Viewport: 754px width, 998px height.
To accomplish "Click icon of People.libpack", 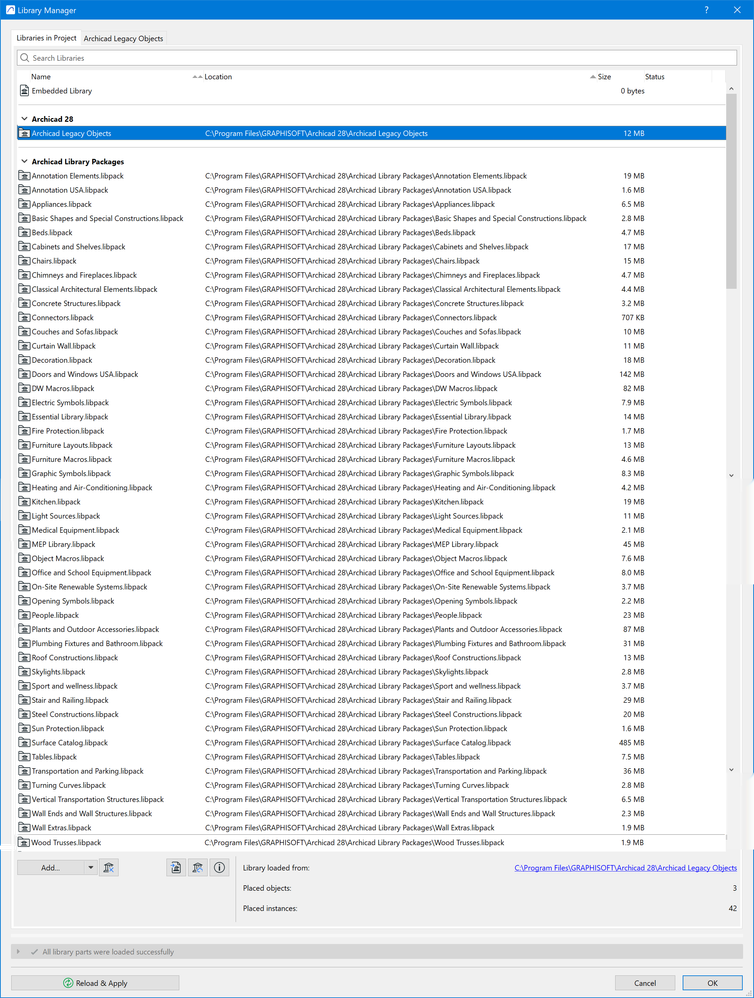I will 25,615.
